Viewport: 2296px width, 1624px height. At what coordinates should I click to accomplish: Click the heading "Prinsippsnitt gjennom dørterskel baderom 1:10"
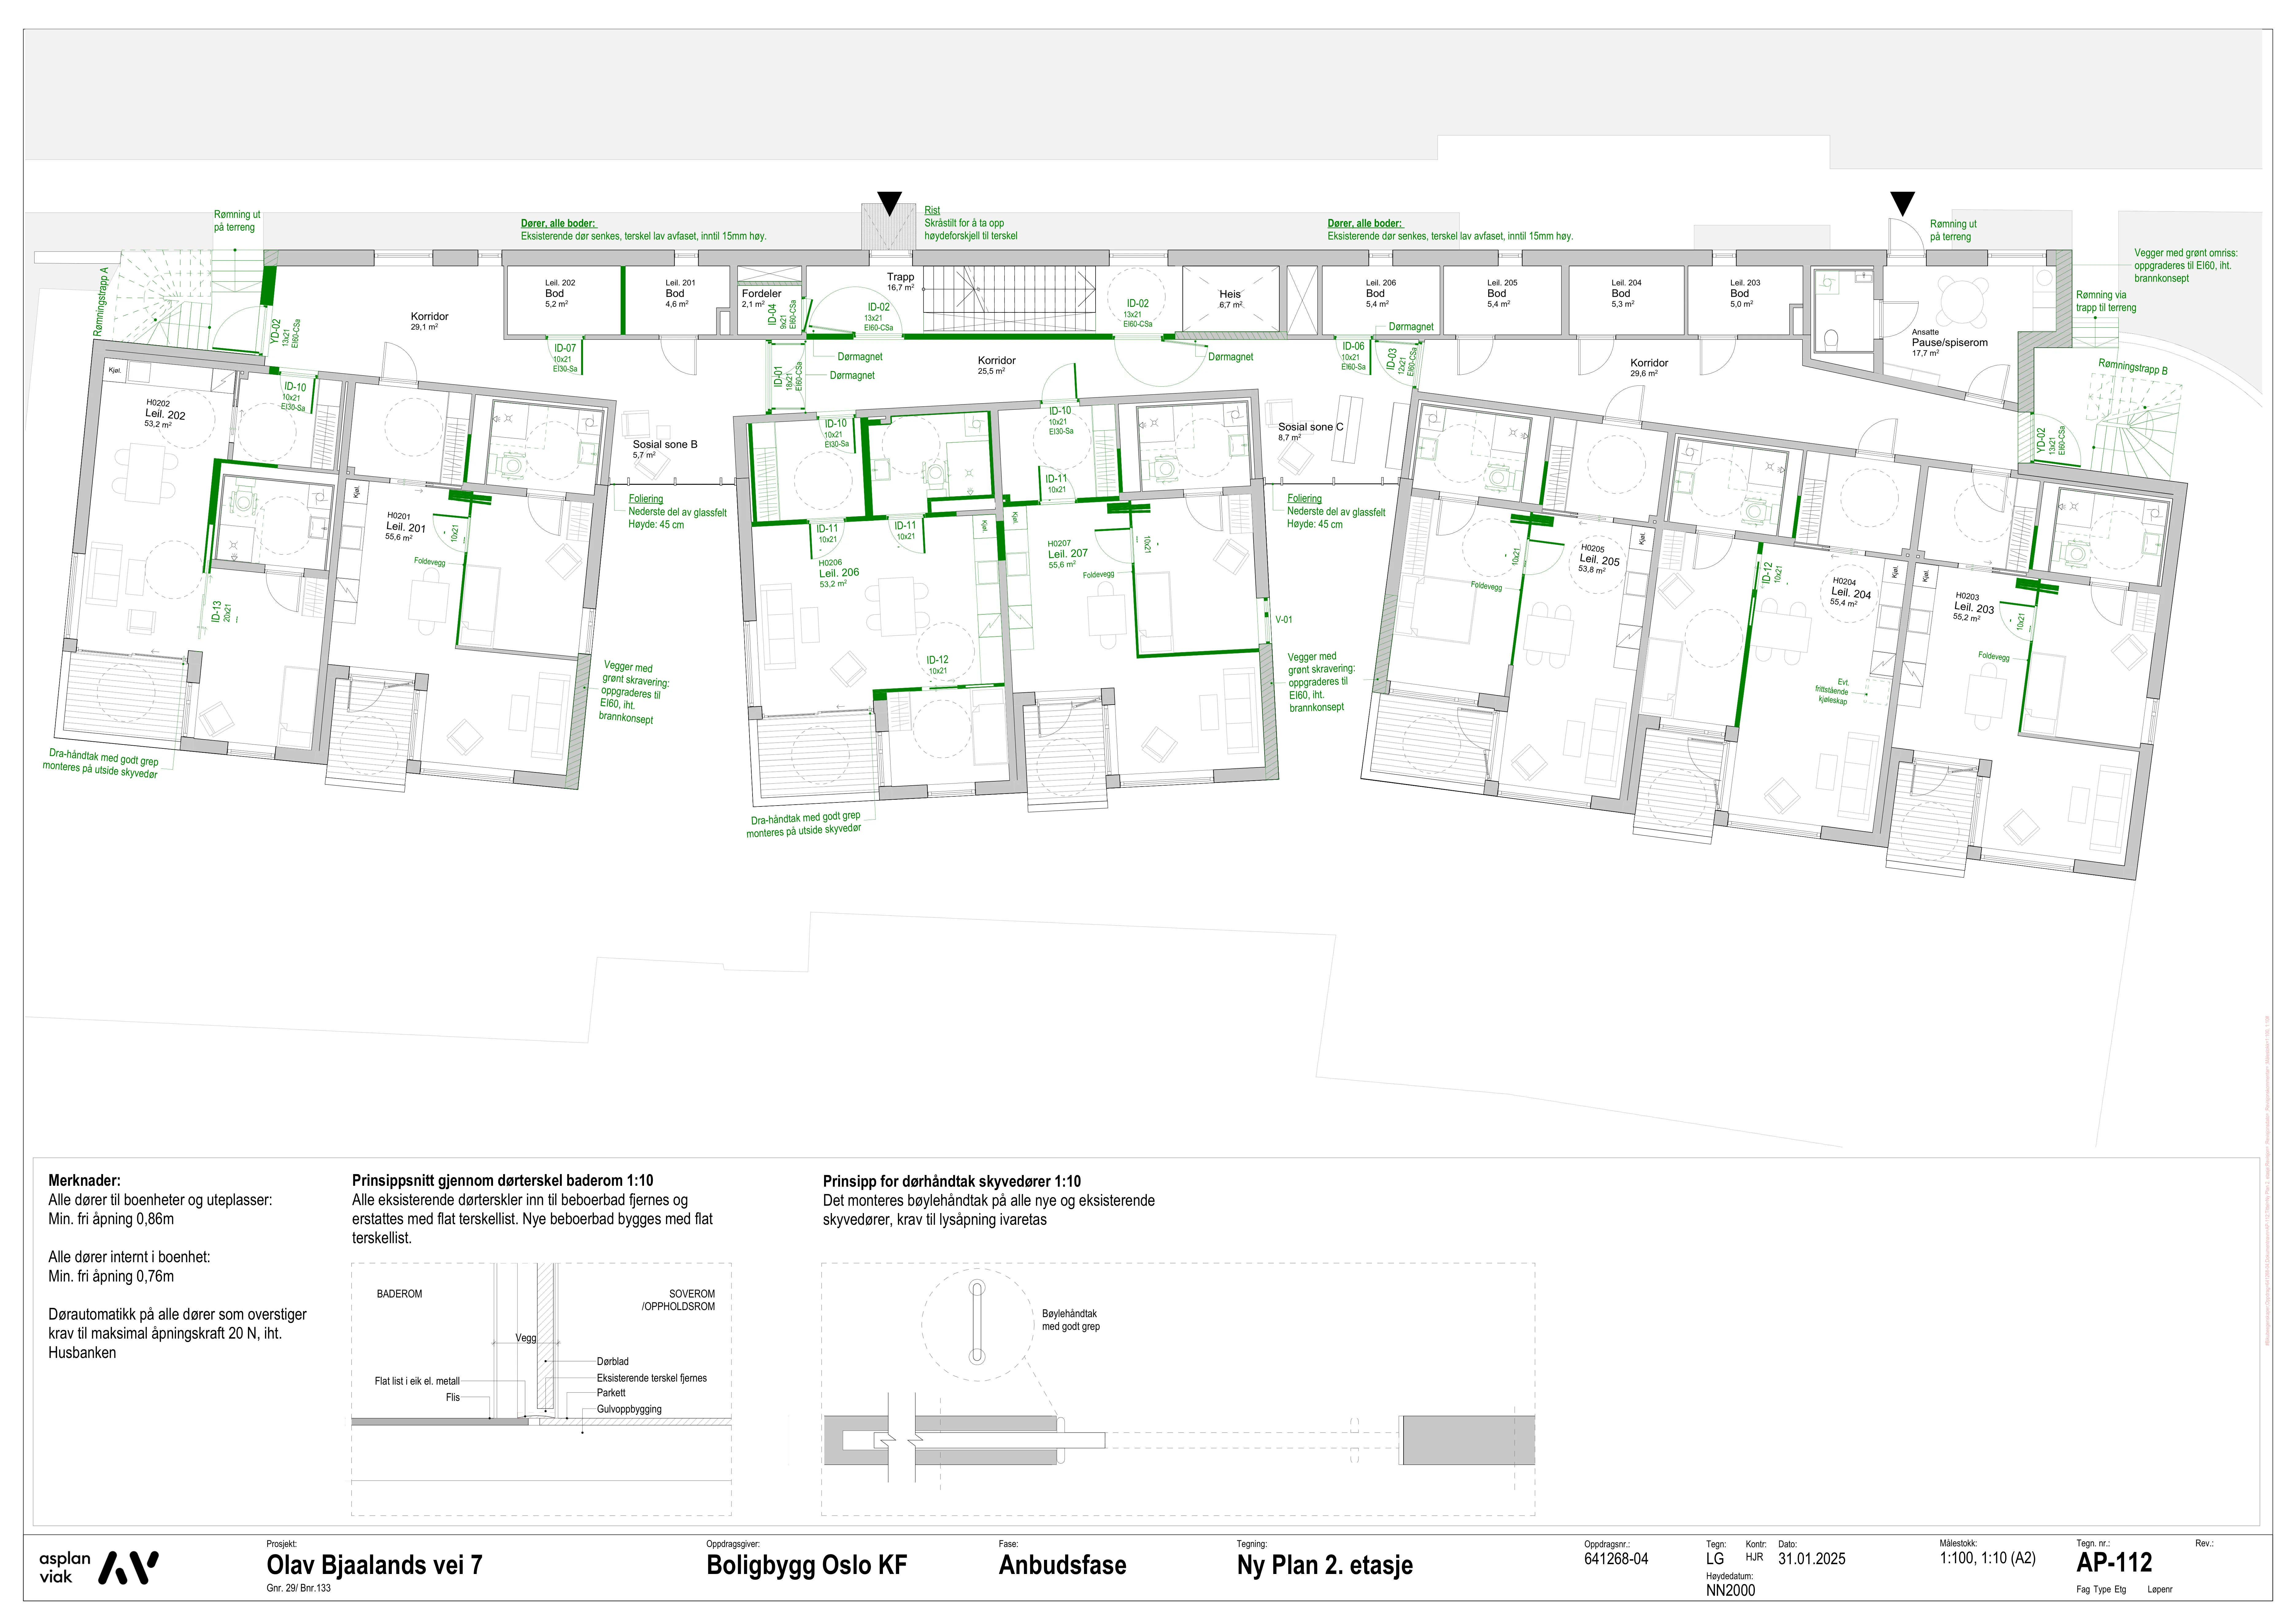point(502,1181)
